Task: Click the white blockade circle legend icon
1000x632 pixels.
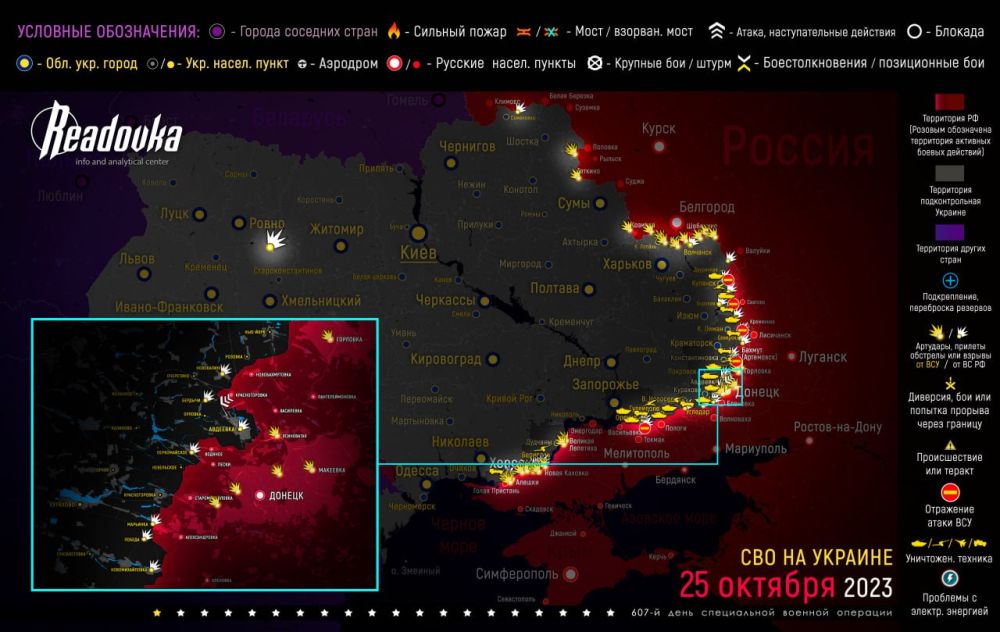Action: pos(915,31)
